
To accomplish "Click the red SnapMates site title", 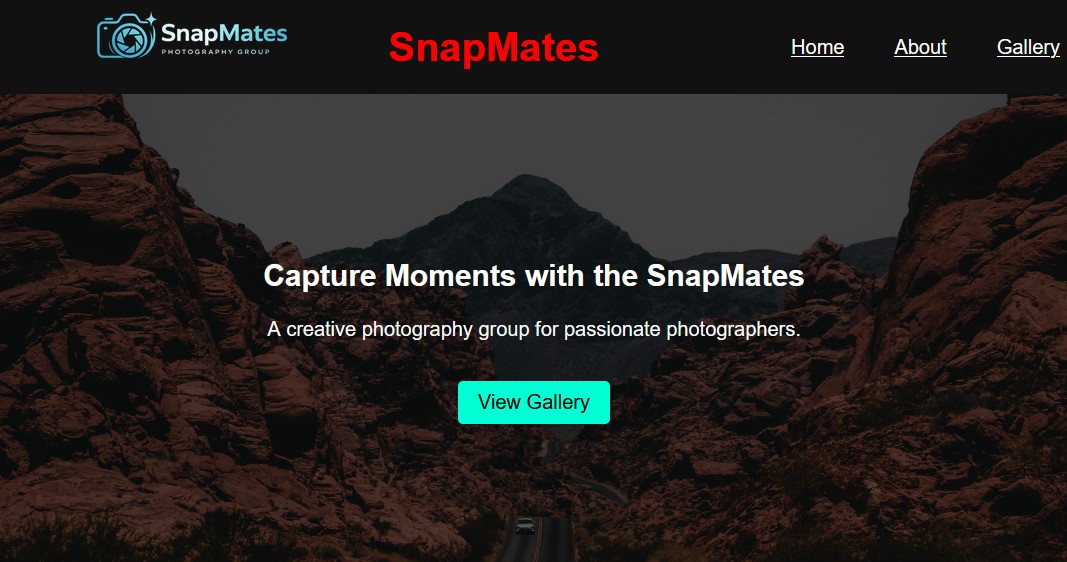I will (493, 48).
